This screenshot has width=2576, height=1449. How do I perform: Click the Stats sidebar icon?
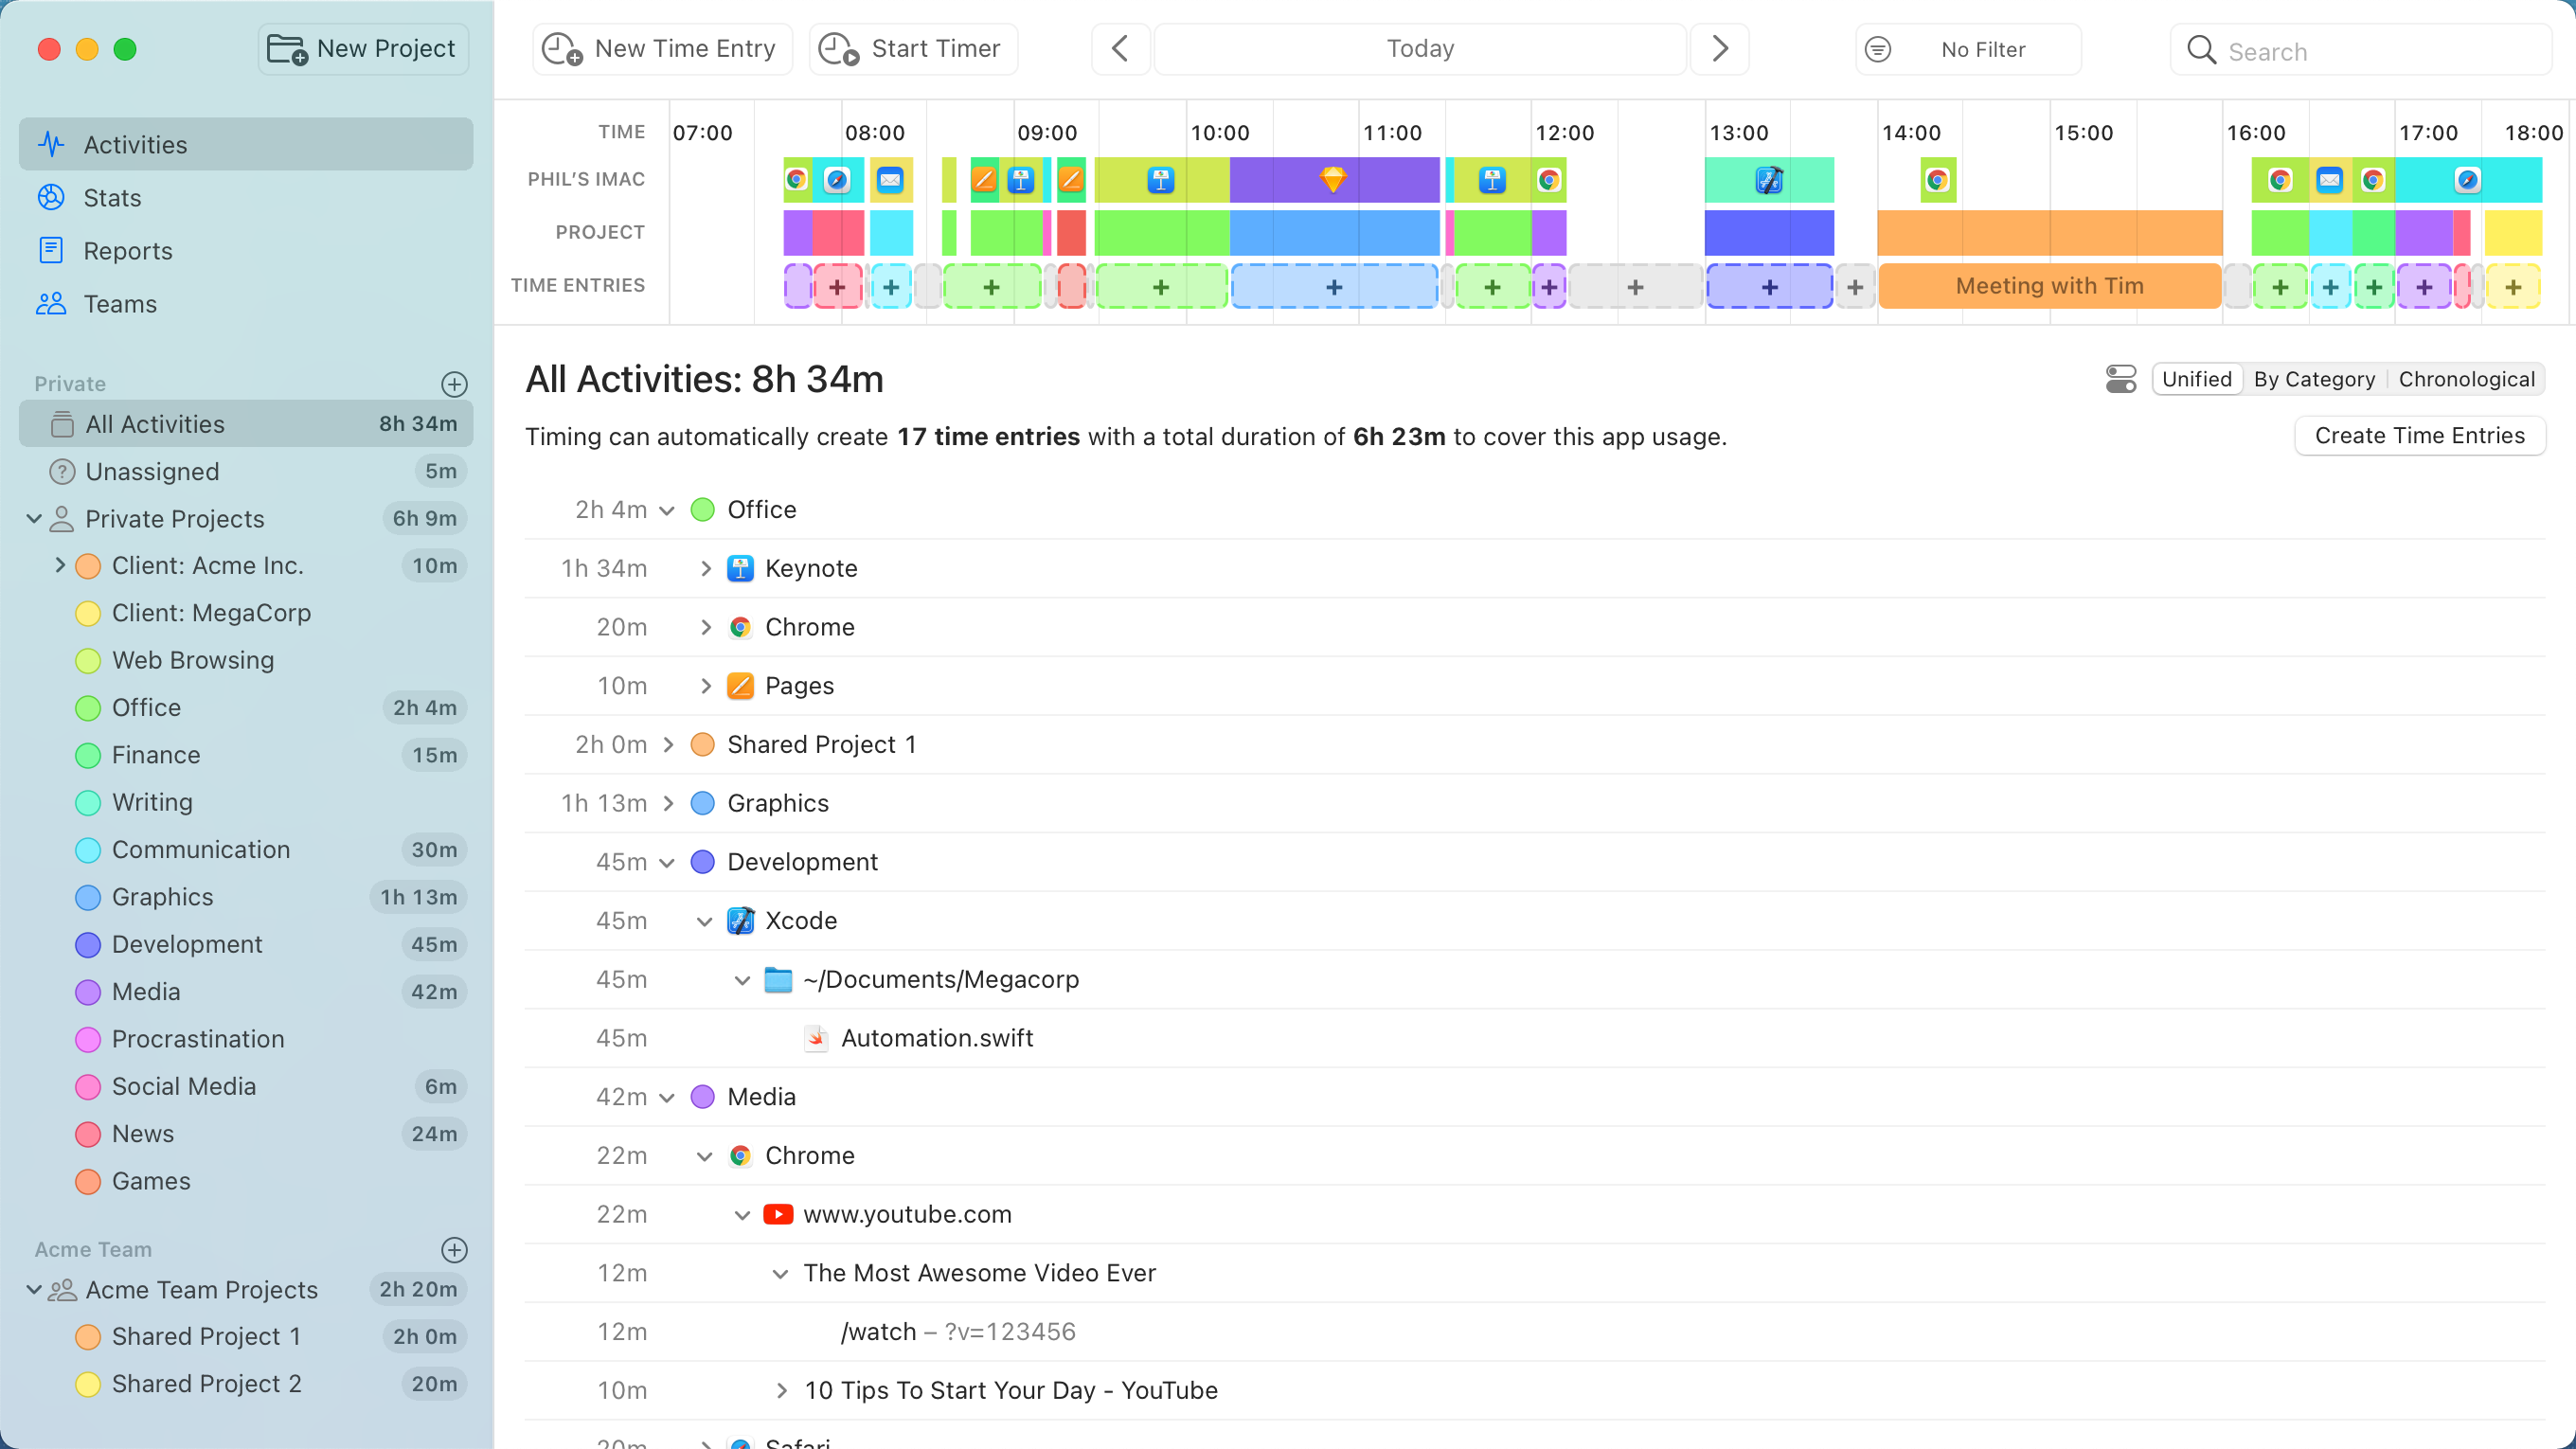[x=51, y=196]
